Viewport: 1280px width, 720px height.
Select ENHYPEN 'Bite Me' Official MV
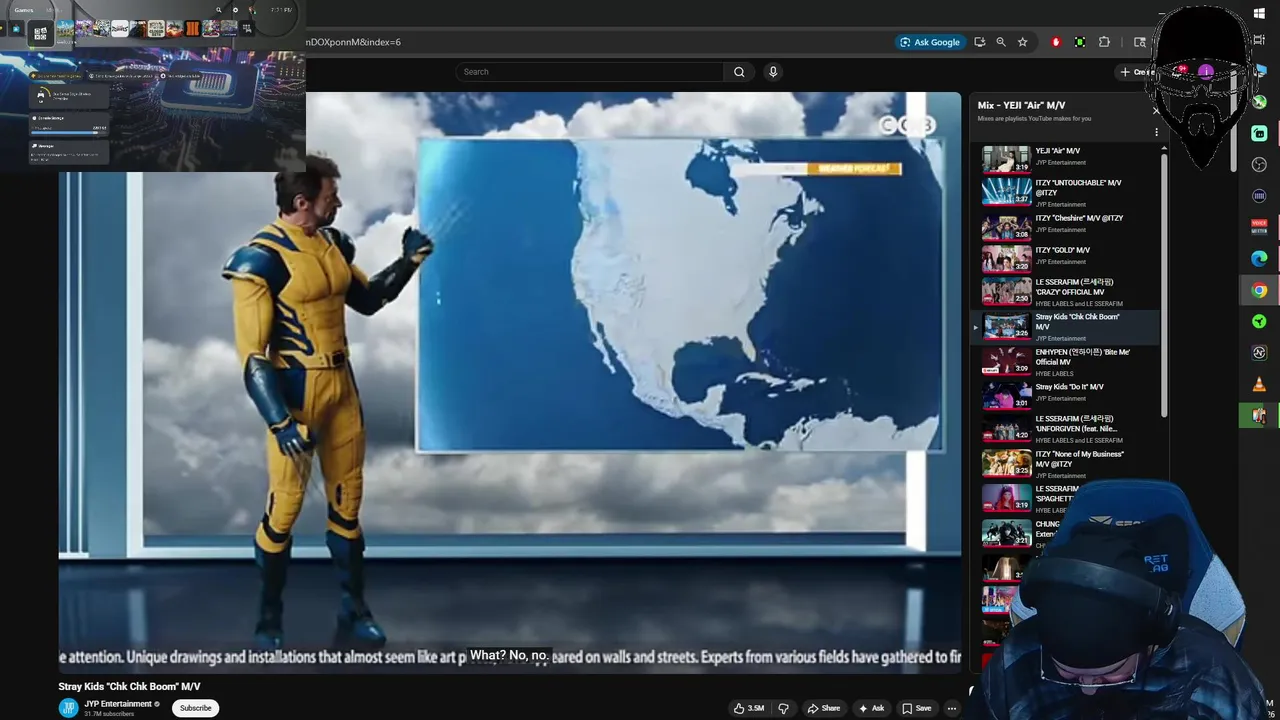point(1070,361)
